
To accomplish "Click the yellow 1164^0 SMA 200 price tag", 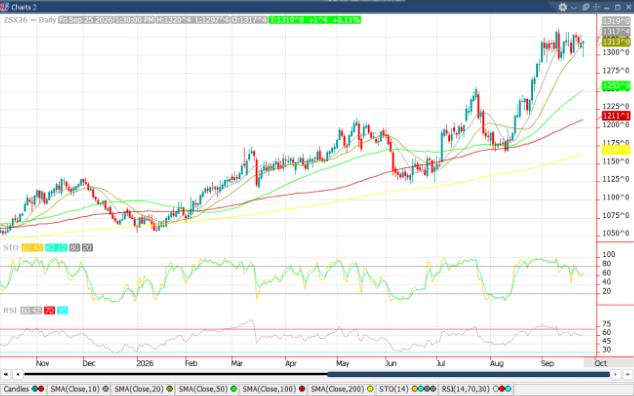I will point(616,150).
